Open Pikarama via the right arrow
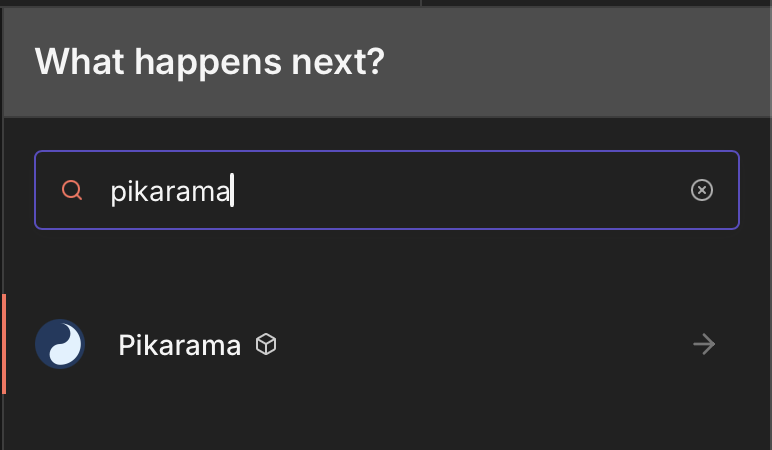The width and height of the screenshot is (772, 450). tap(704, 344)
